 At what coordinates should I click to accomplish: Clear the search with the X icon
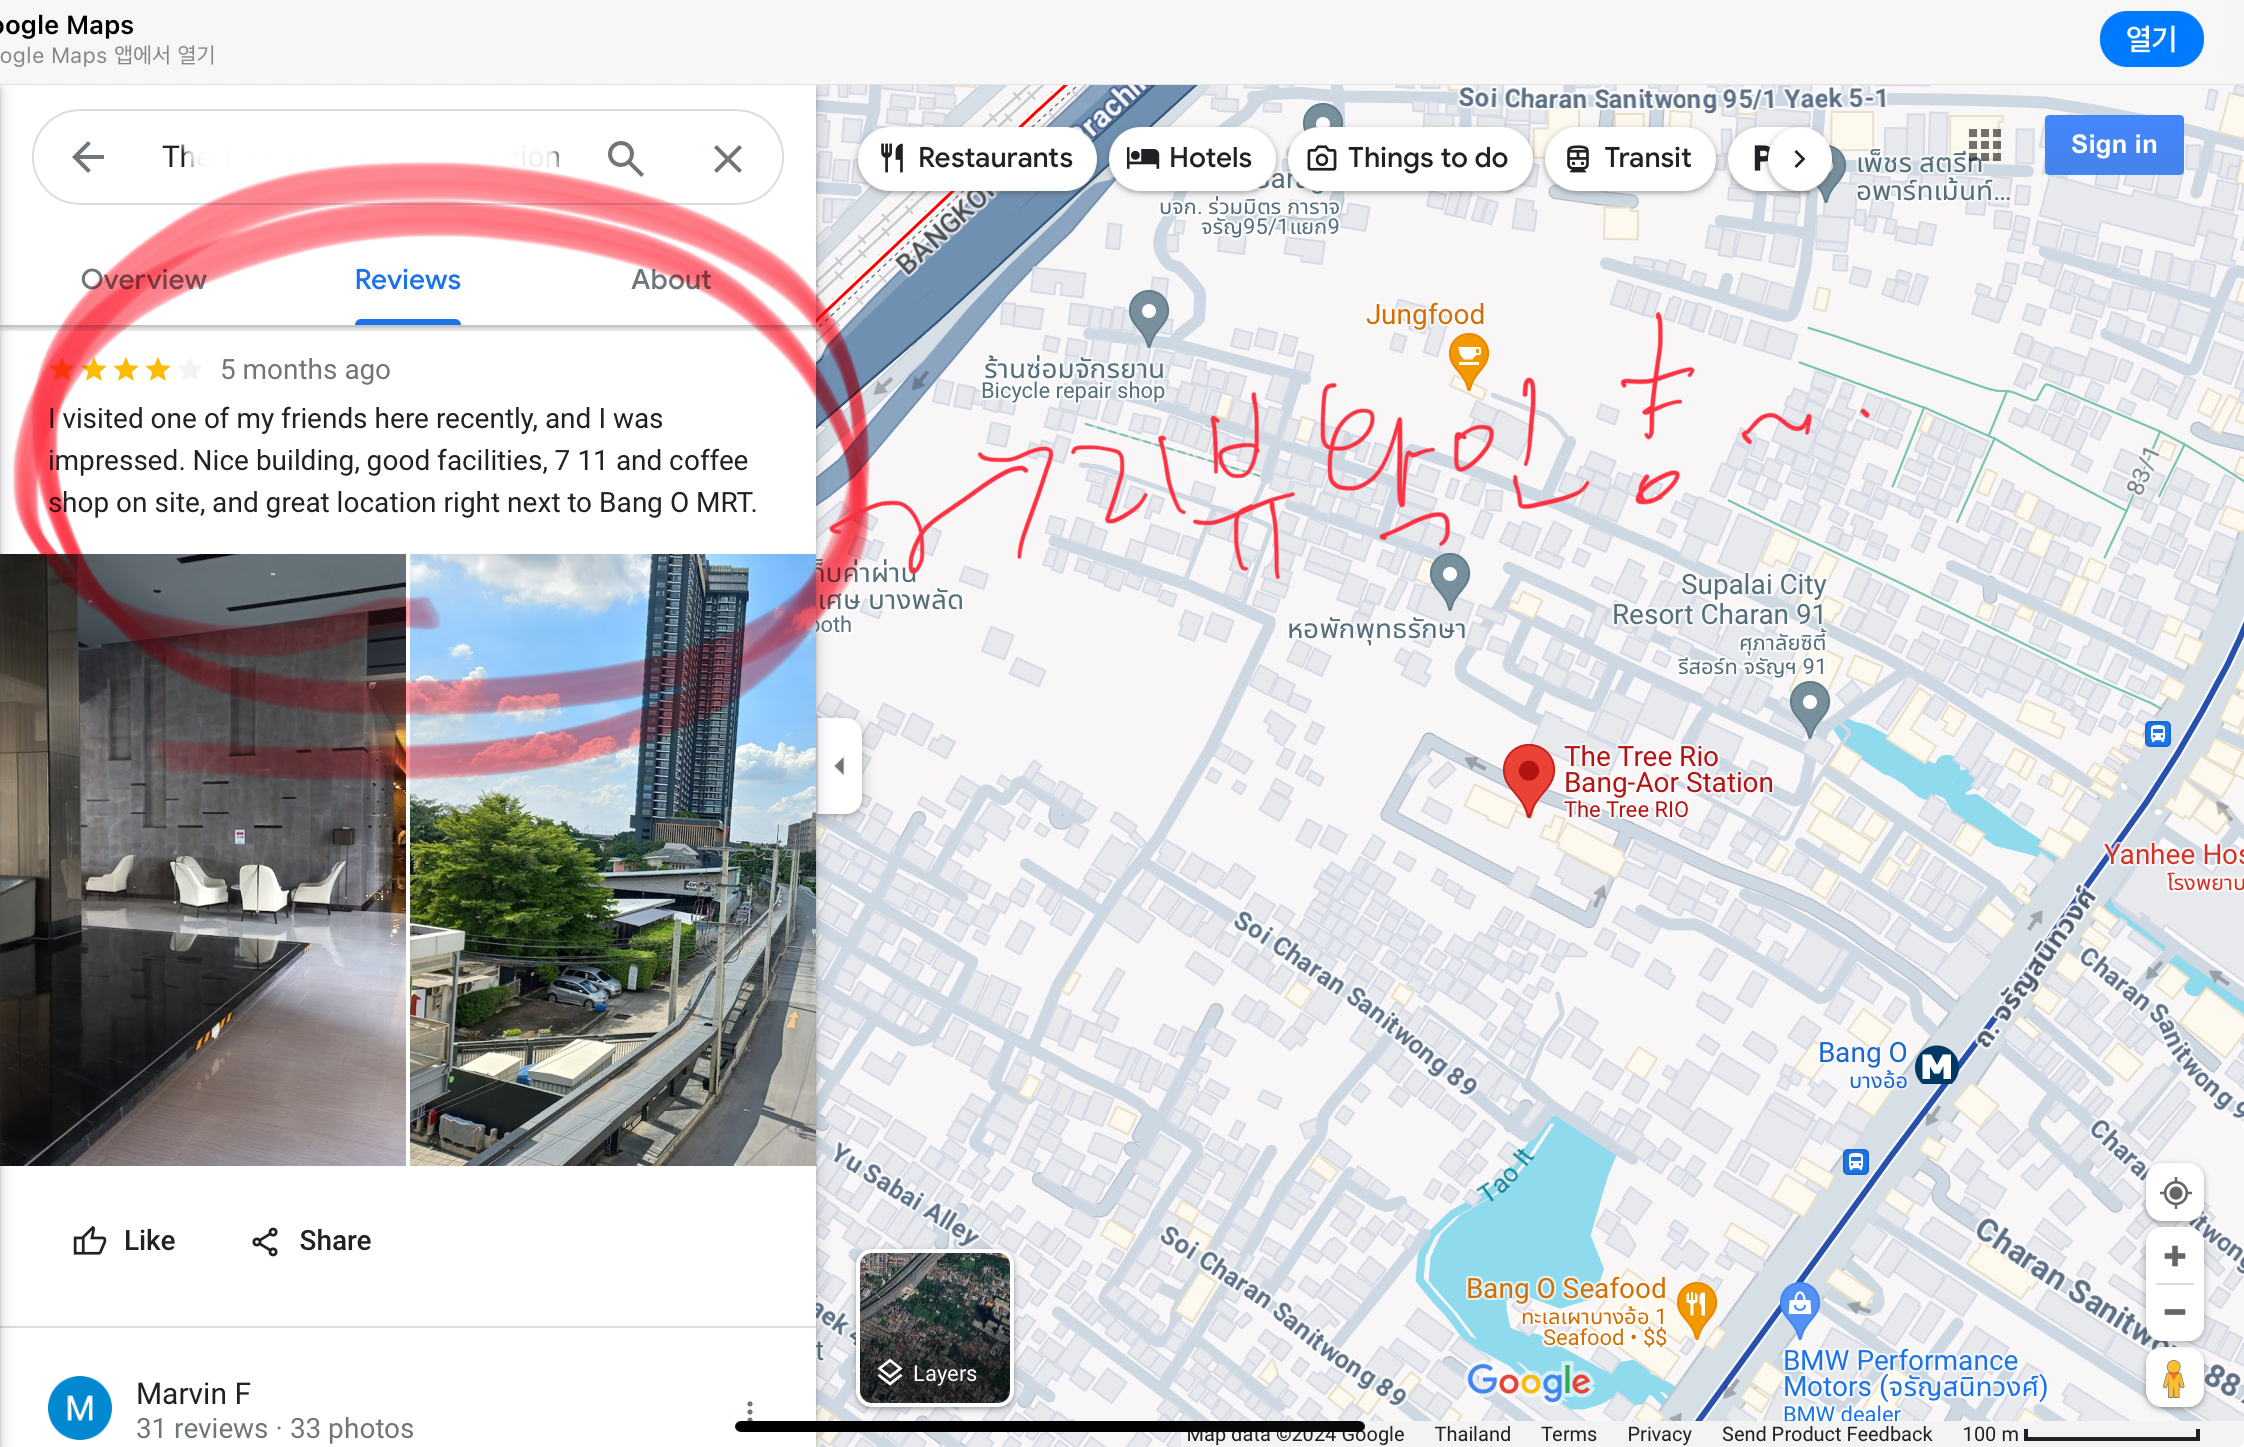(728, 158)
